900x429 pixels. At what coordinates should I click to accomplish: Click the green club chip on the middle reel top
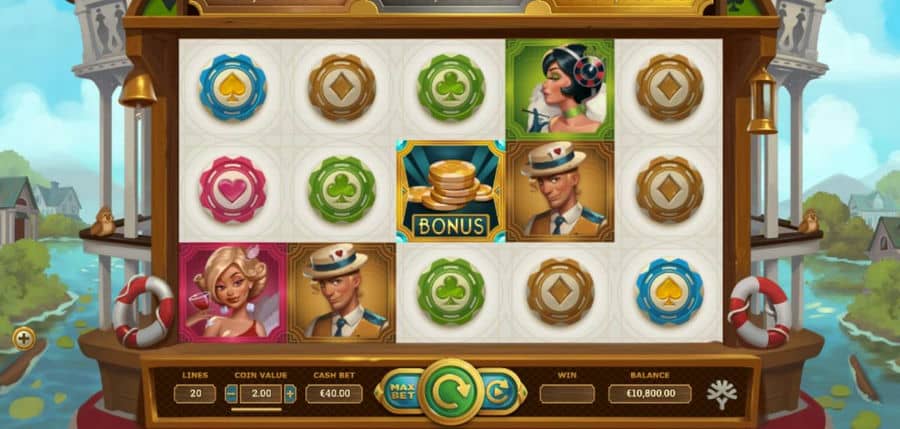tap(451, 87)
